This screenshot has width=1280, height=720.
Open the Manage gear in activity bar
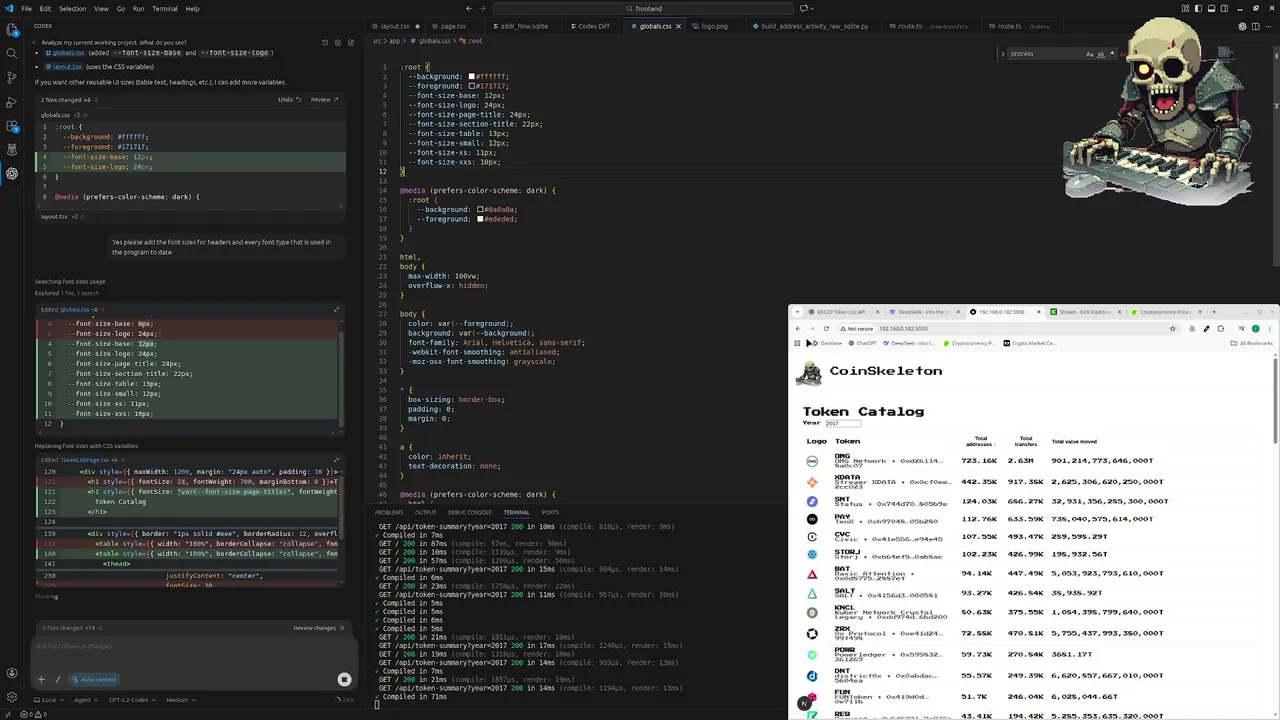(x=12, y=697)
